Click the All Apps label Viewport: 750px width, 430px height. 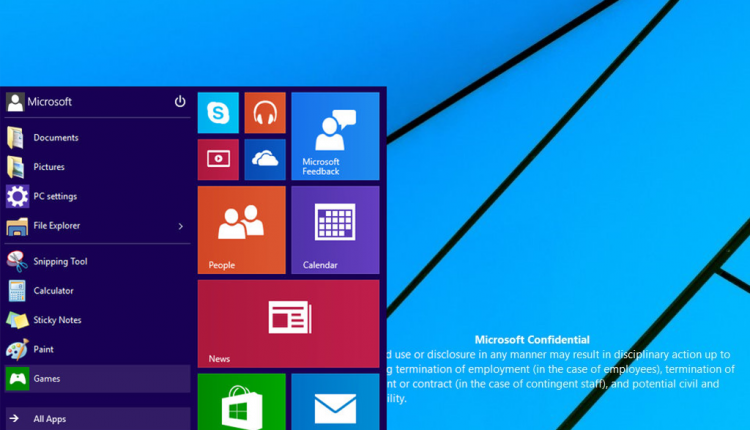point(50,419)
